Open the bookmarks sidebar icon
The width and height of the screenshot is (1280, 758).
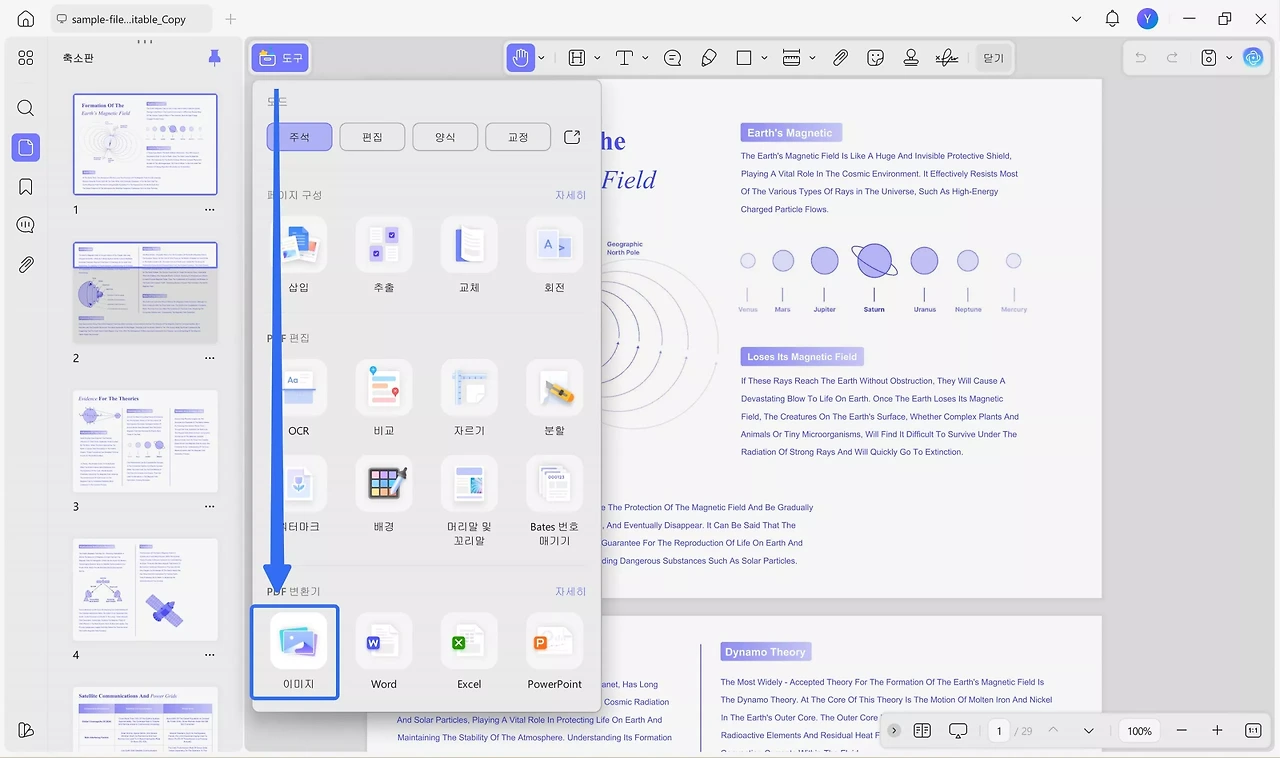click(26, 187)
